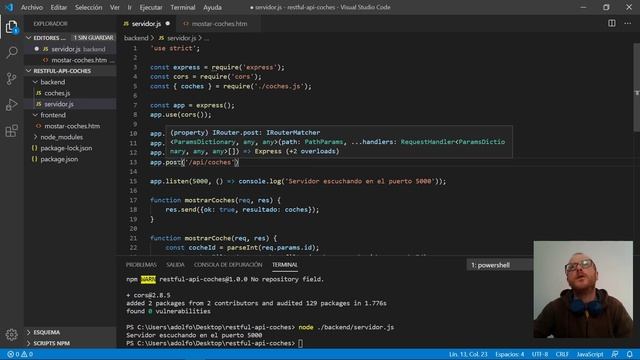Expand the node_modules folder
This screenshot has width=640, height=360.
36,137
